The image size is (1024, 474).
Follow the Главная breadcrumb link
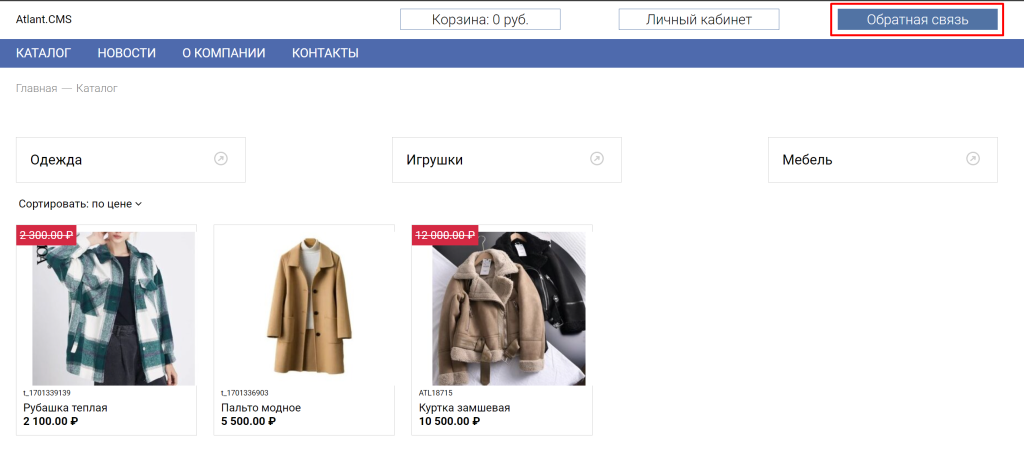[x=37, y=88]
